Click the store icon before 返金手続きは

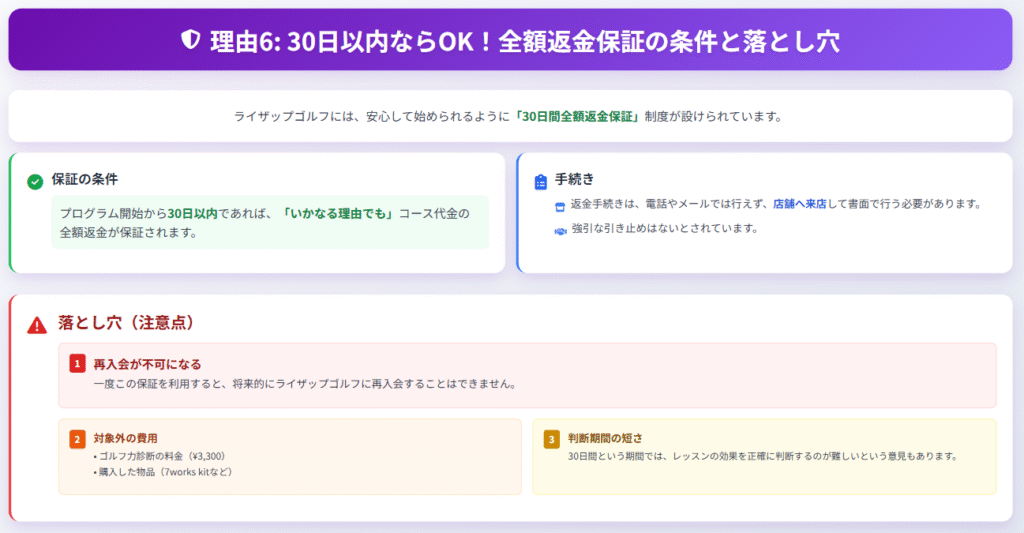point(560,207)
